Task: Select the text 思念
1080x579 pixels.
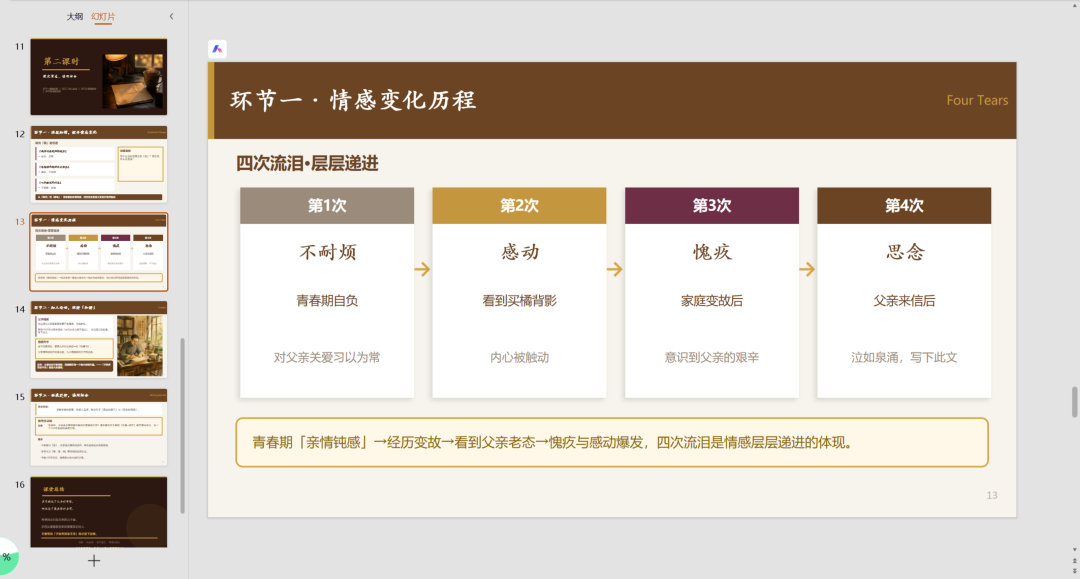Action: click(x=904, y=253)
